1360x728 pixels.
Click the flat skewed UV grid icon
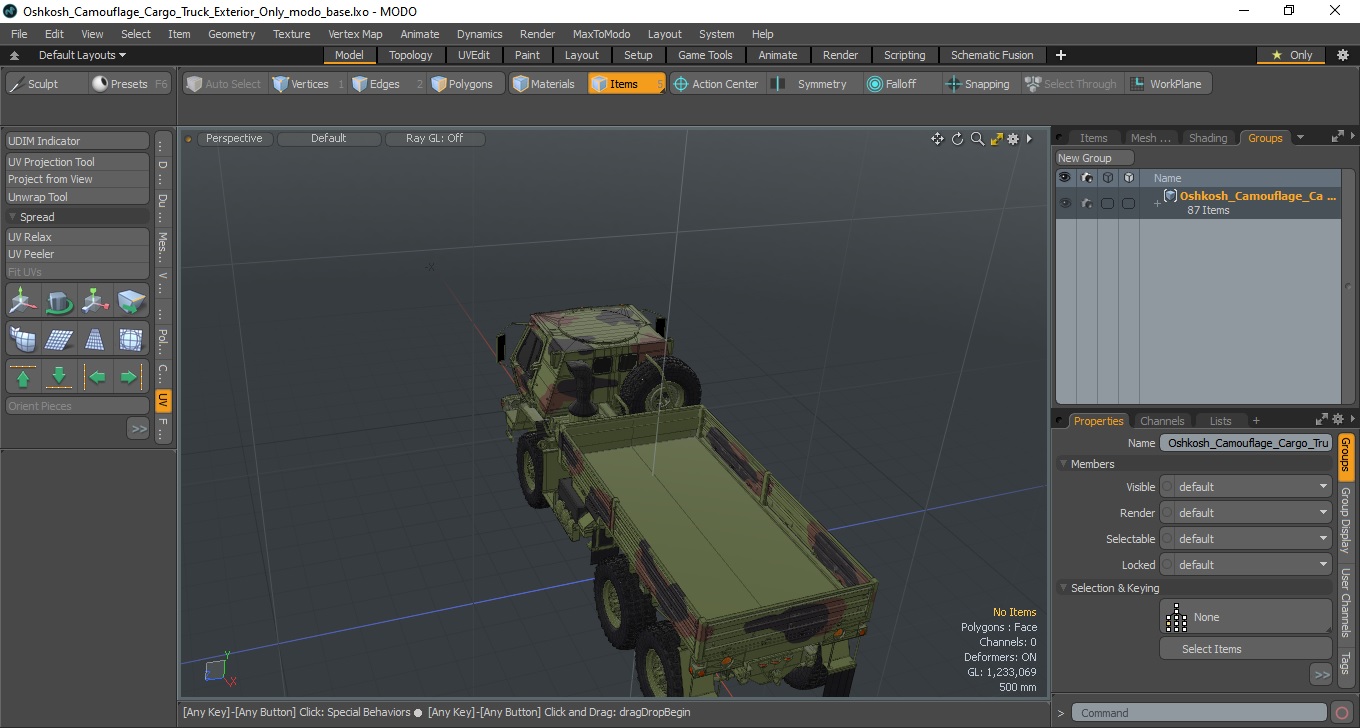coord(59,339)
